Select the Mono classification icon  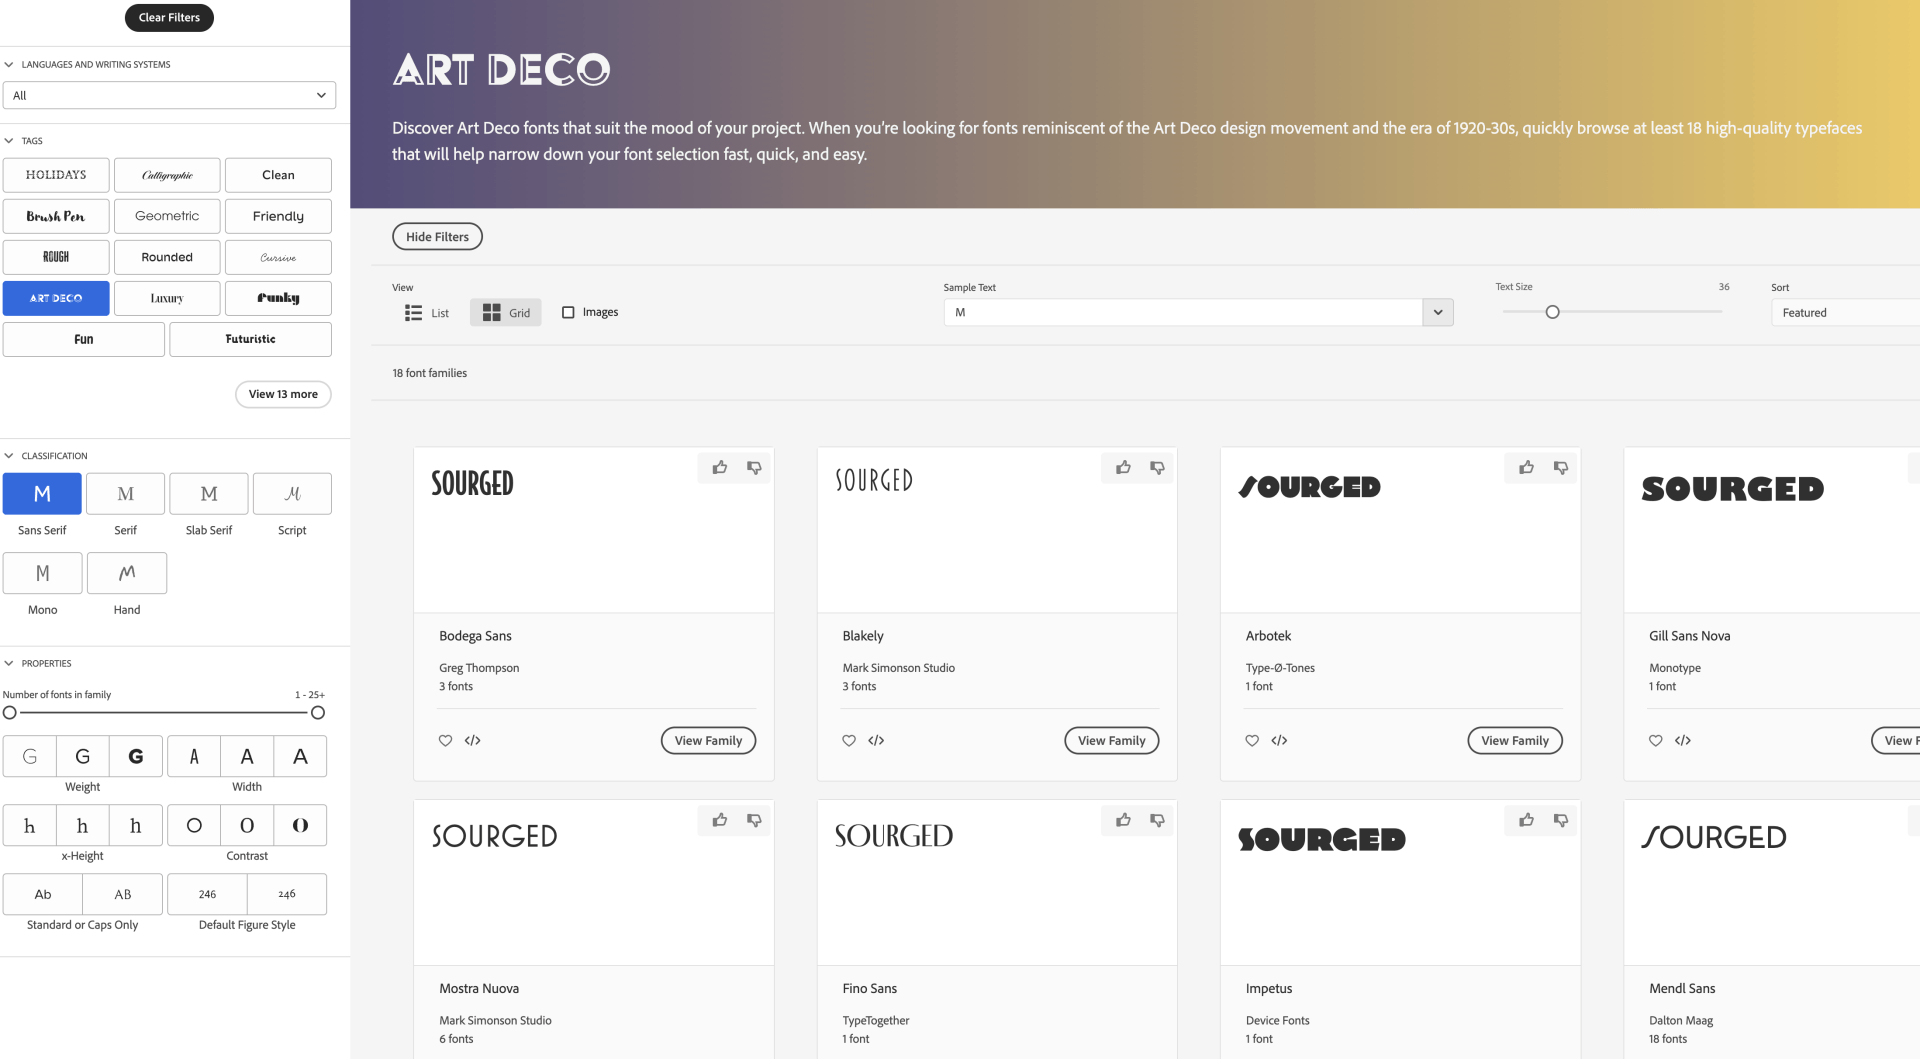pos(42,573)
